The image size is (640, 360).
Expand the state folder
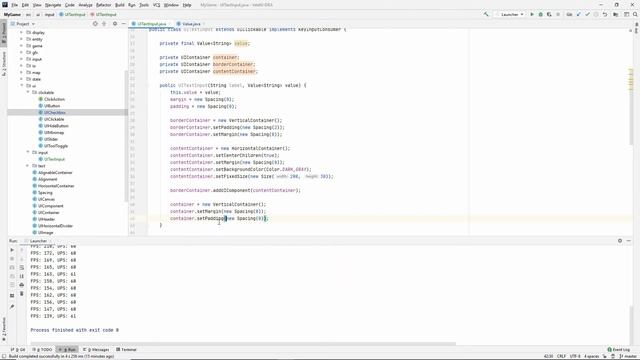pos(21,79)
